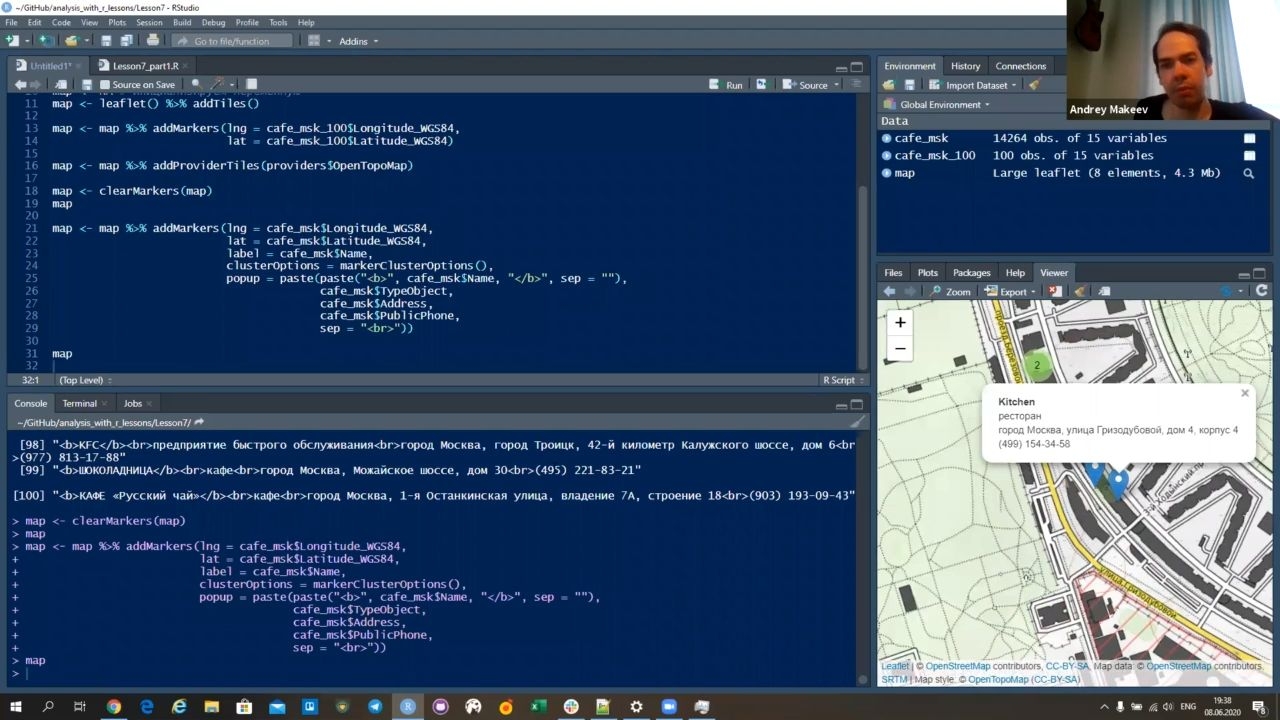Run the current line with Run button
This screenshot has width=1280, height=720.
point(727,85)
